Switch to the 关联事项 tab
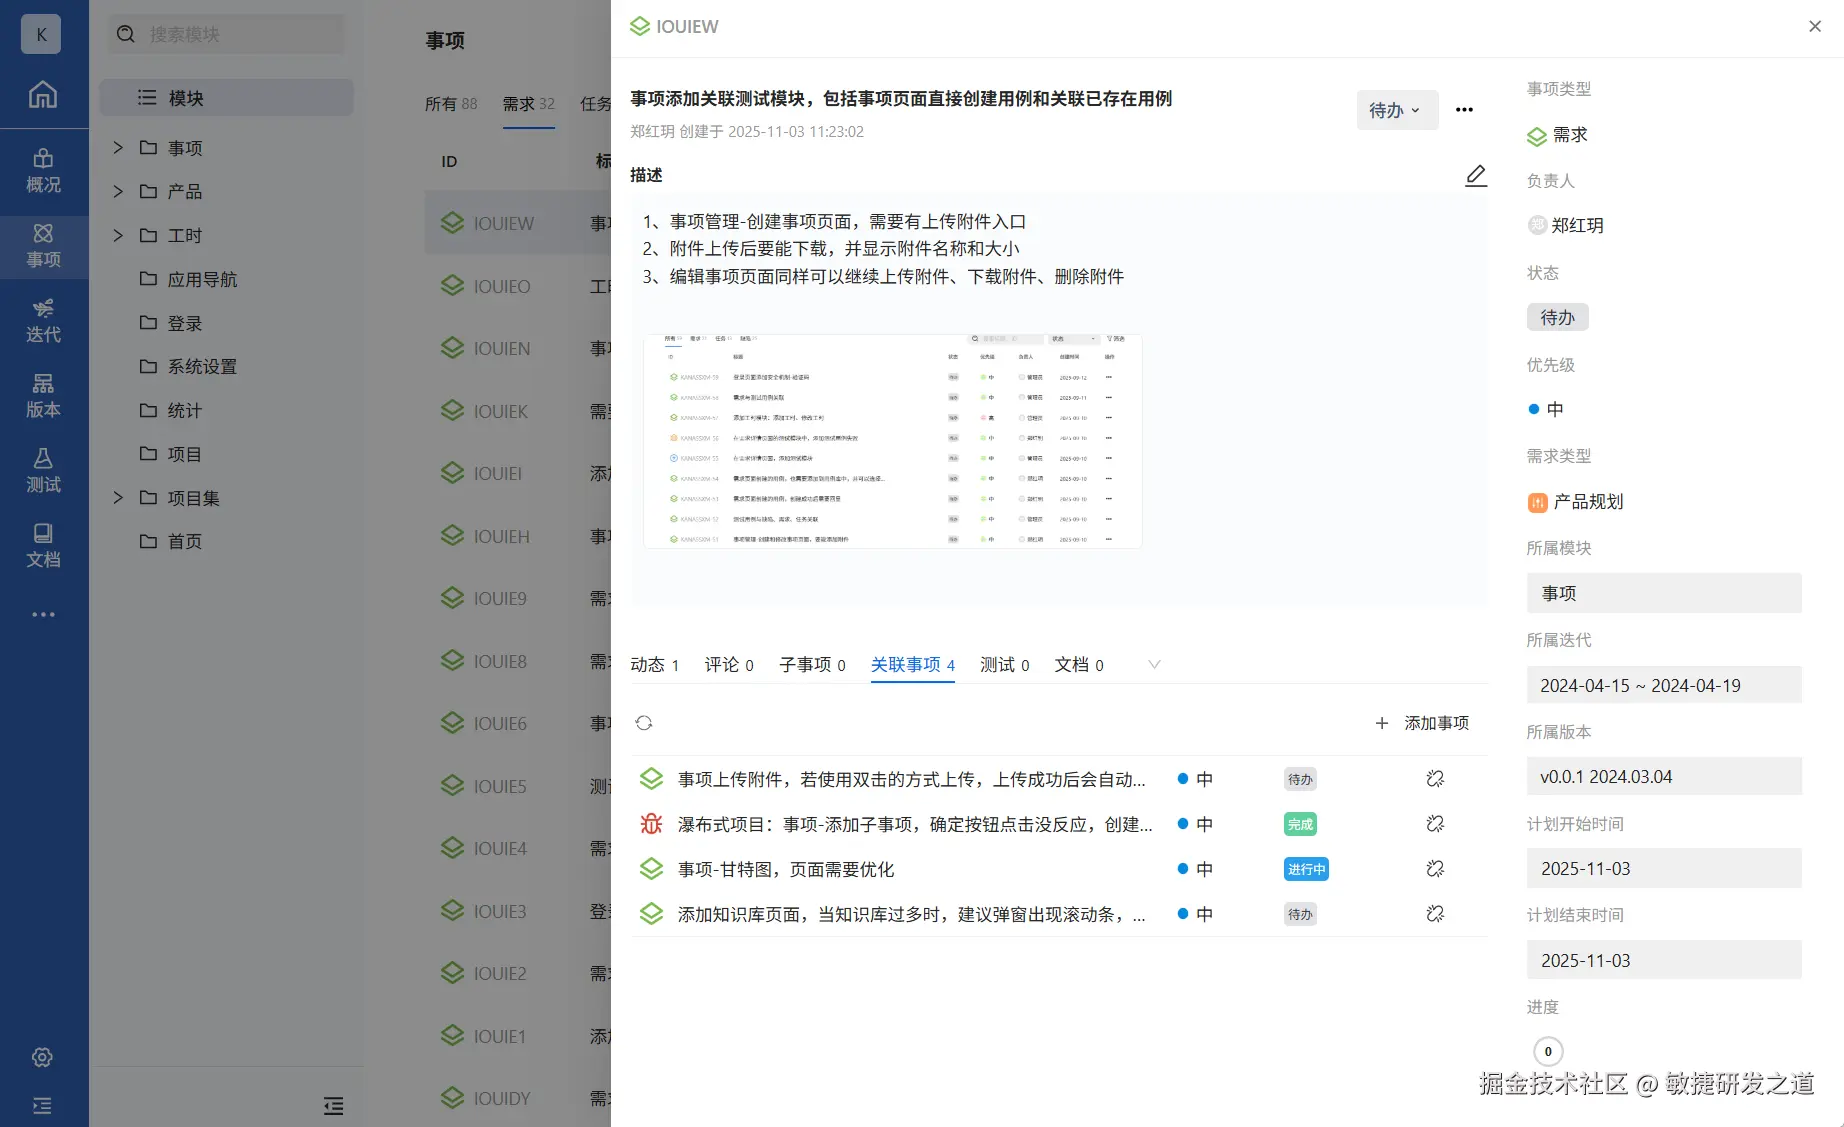Screen dimensions: 1844x1127 (913, 665)
